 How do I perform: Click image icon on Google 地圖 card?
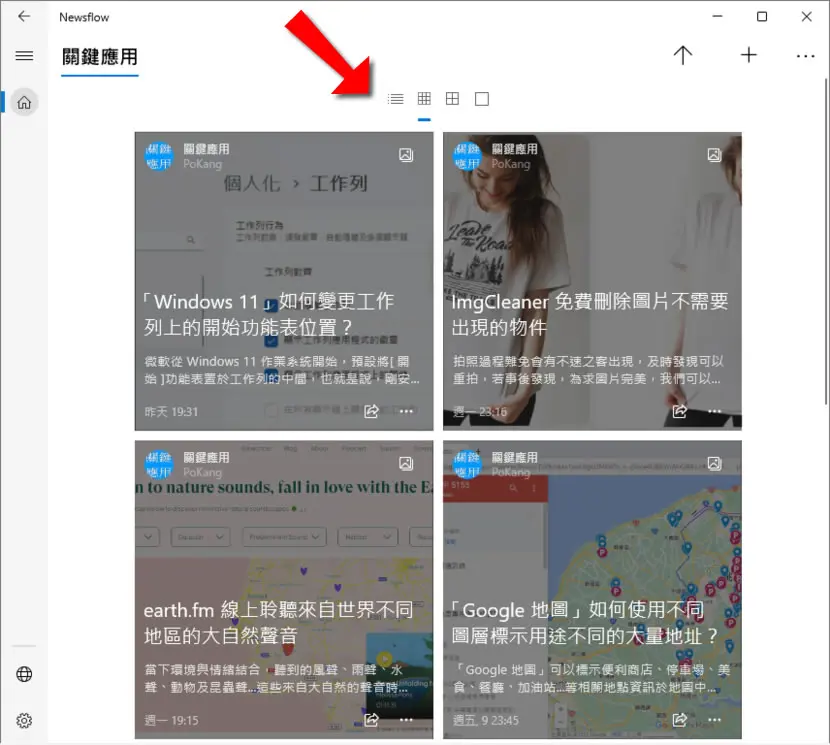click(x=714, y=464)
